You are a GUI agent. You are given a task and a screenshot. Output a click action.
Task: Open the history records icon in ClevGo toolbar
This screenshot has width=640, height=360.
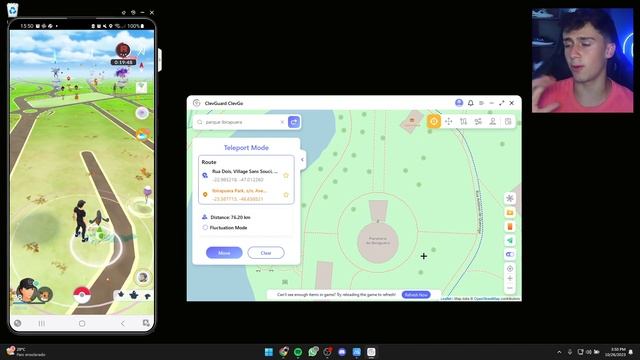(508, 121)
